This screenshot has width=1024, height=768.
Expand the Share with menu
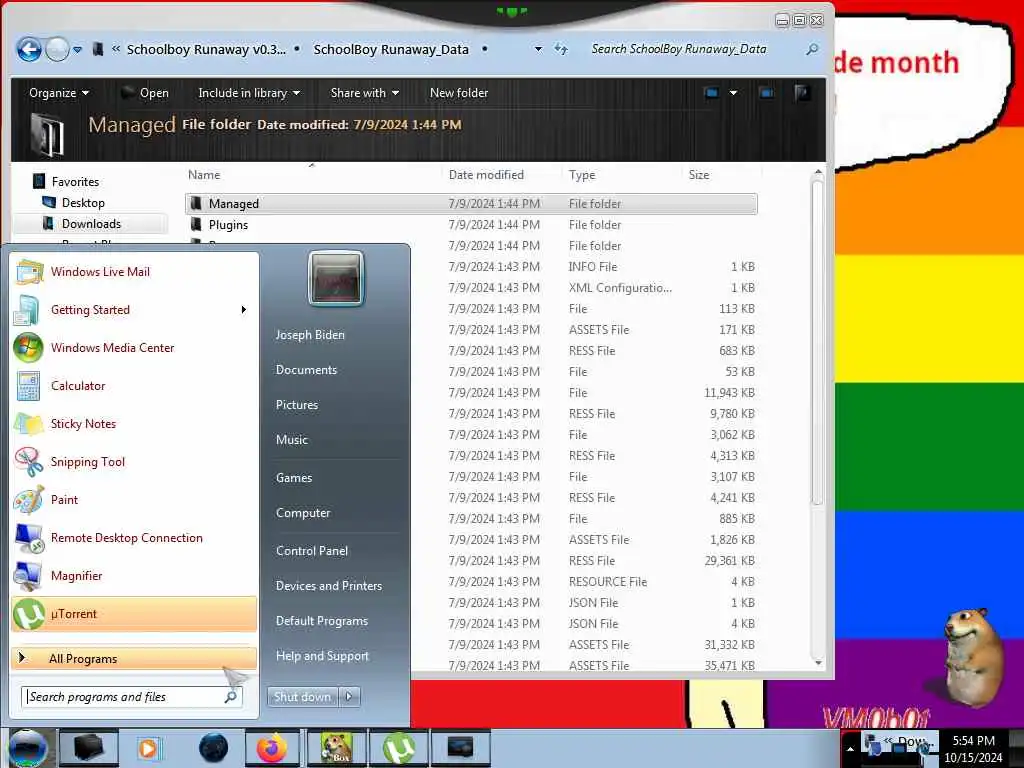pos(364,93)
